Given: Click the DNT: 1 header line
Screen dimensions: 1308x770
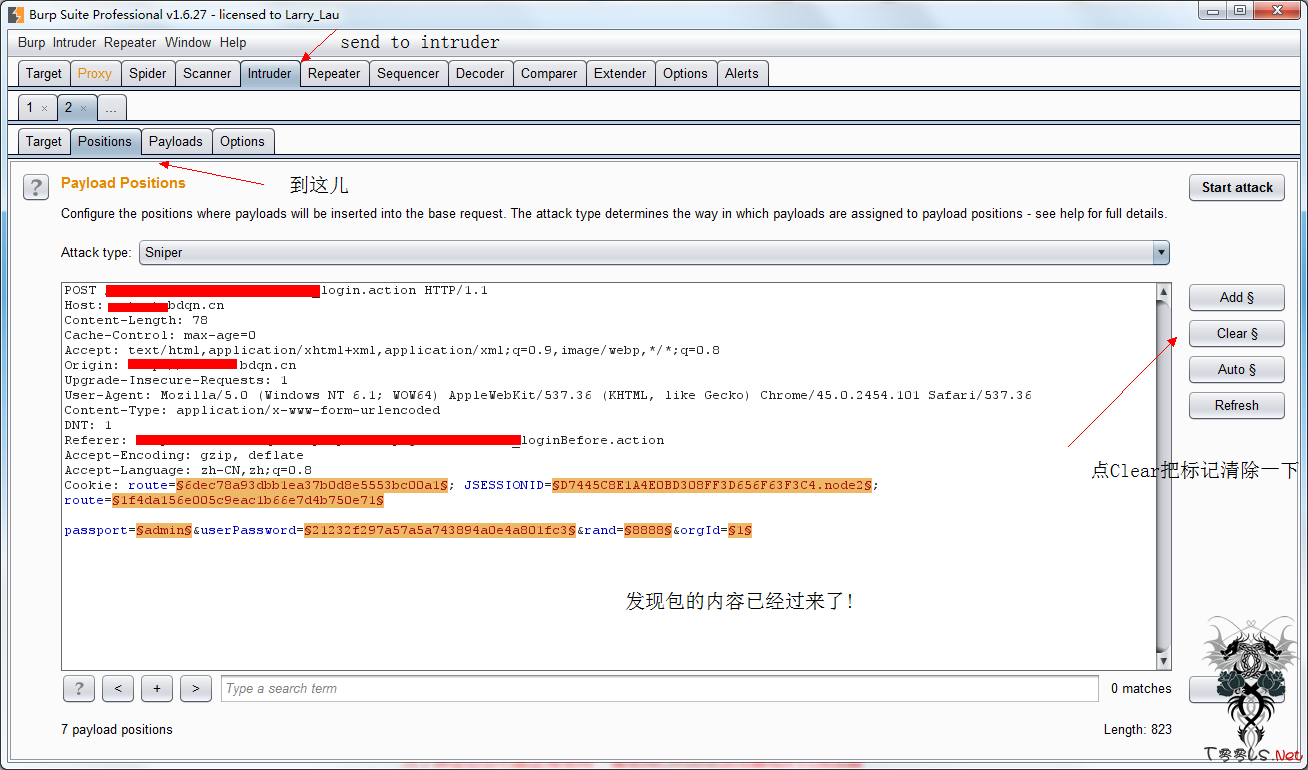Looking at the screenshot, I should (x=88, y=425).
